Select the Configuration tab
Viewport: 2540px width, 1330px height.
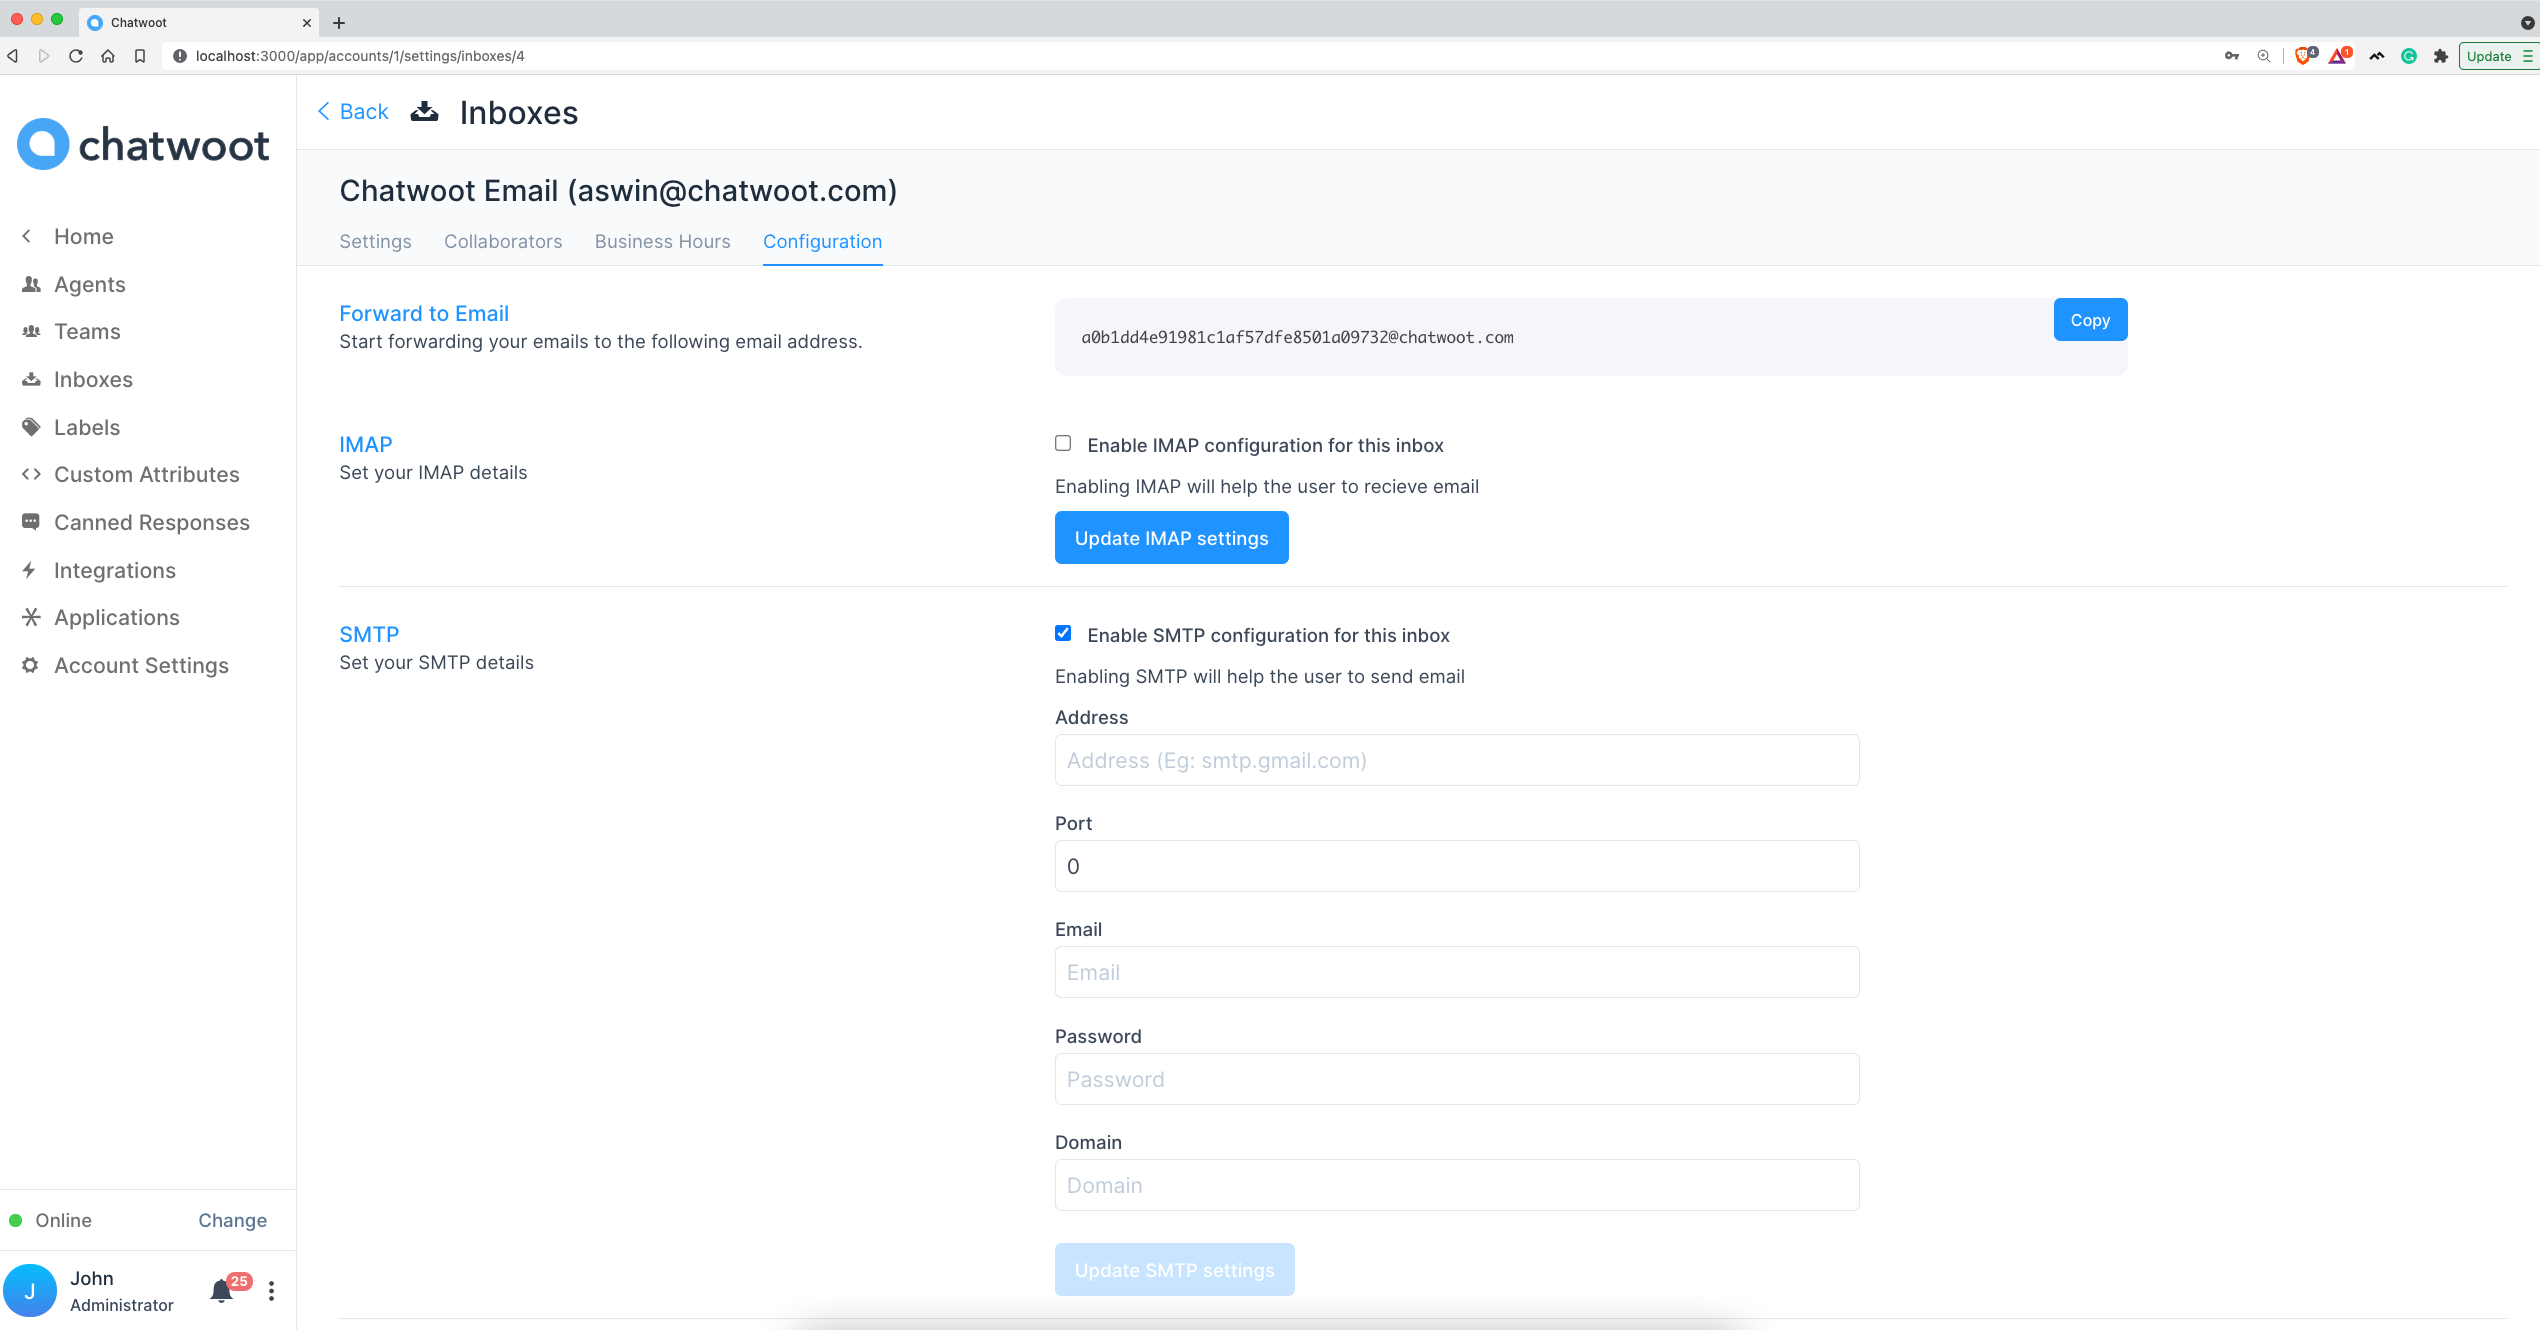pyautogui.click(x=822, y=241)
